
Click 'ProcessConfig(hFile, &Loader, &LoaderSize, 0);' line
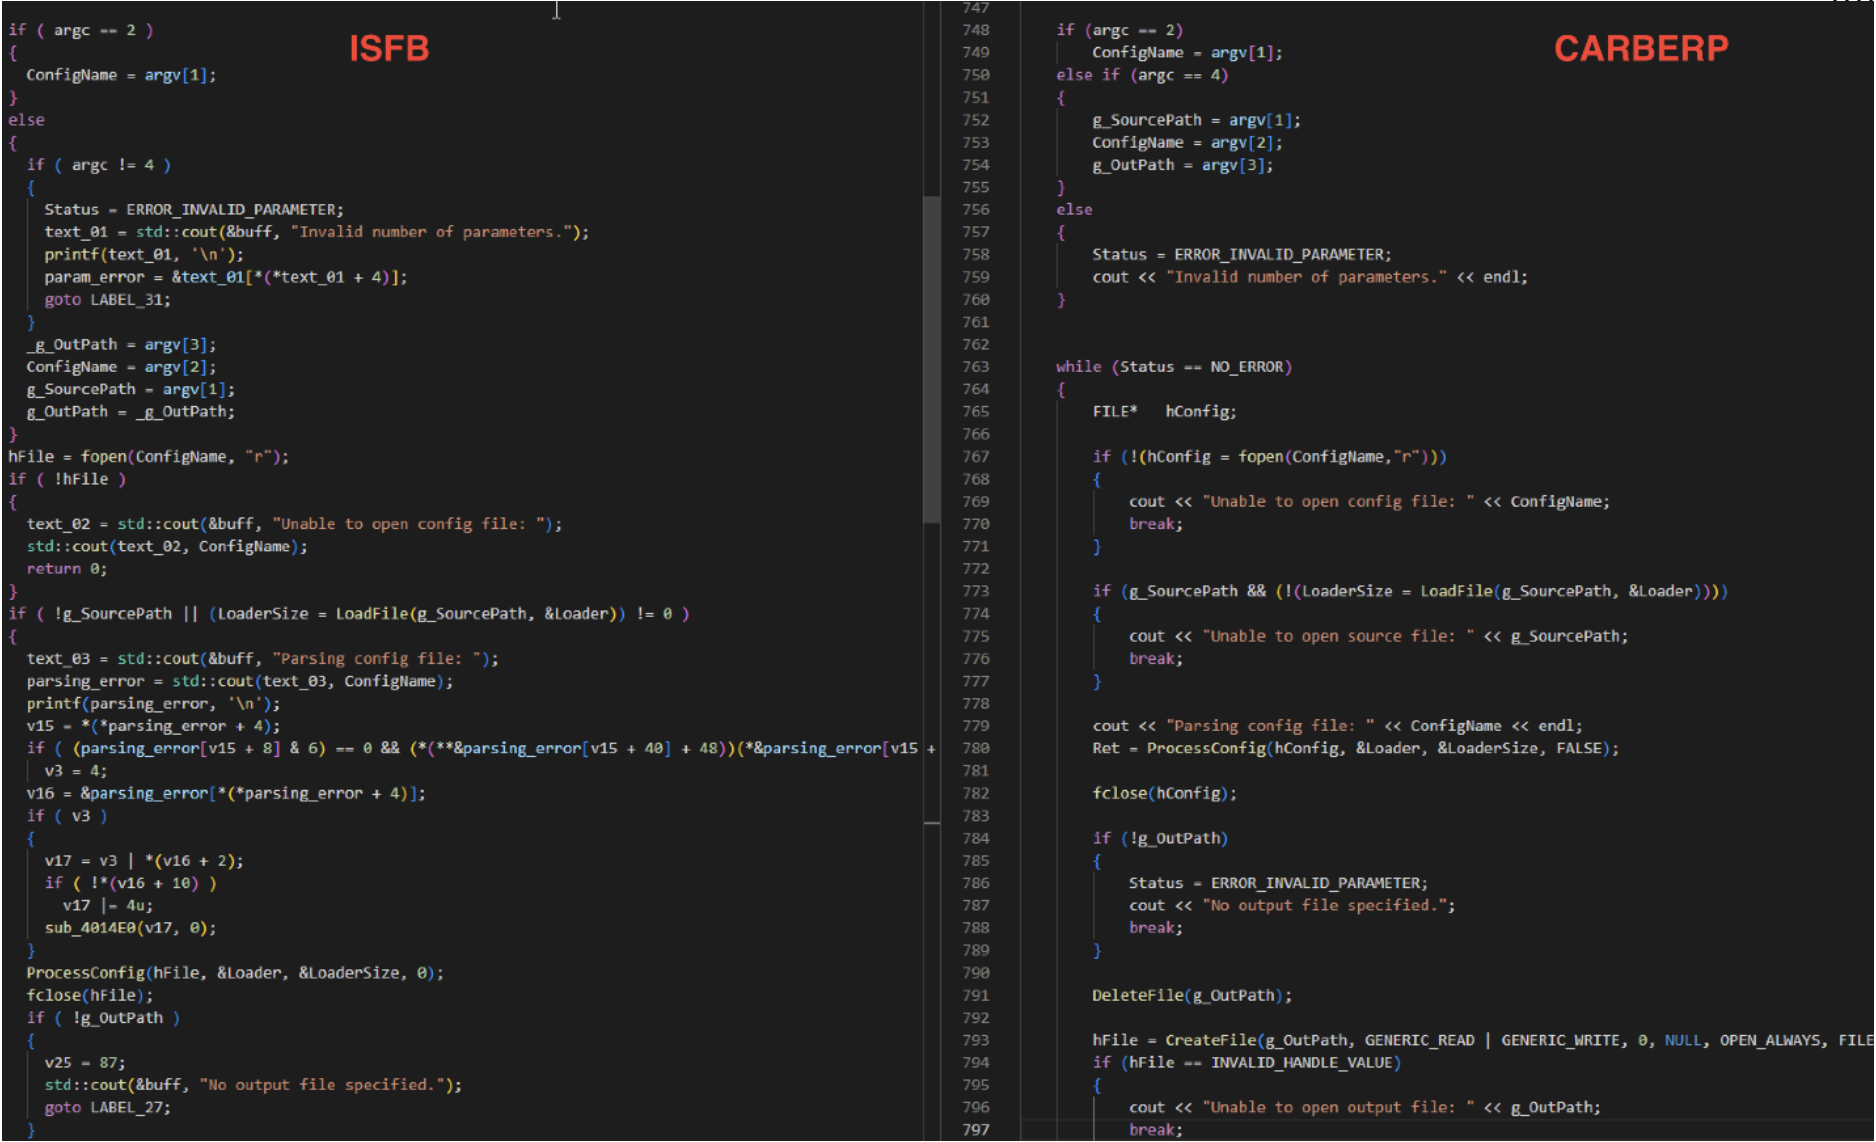235,973
